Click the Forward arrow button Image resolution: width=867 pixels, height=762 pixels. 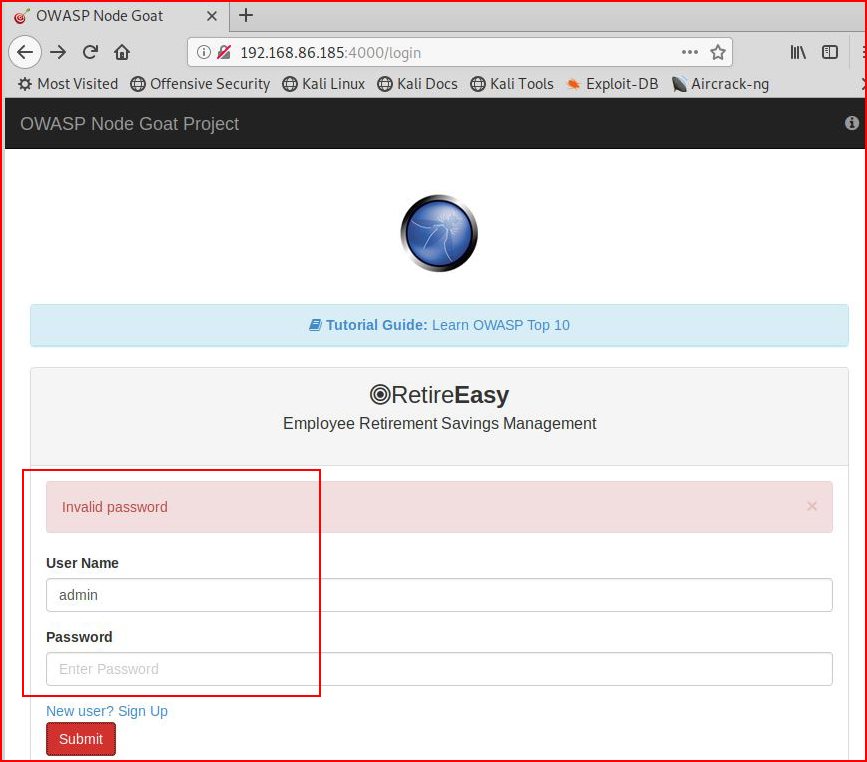pyautogui.click(x=58, y=53)
